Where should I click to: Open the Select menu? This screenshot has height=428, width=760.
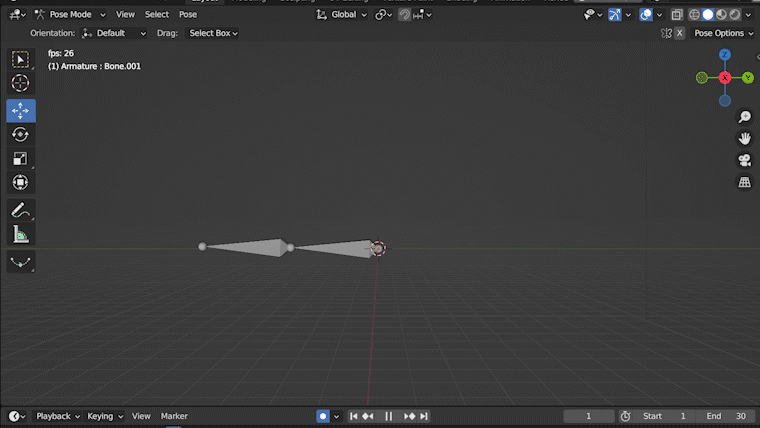(157, 15)
